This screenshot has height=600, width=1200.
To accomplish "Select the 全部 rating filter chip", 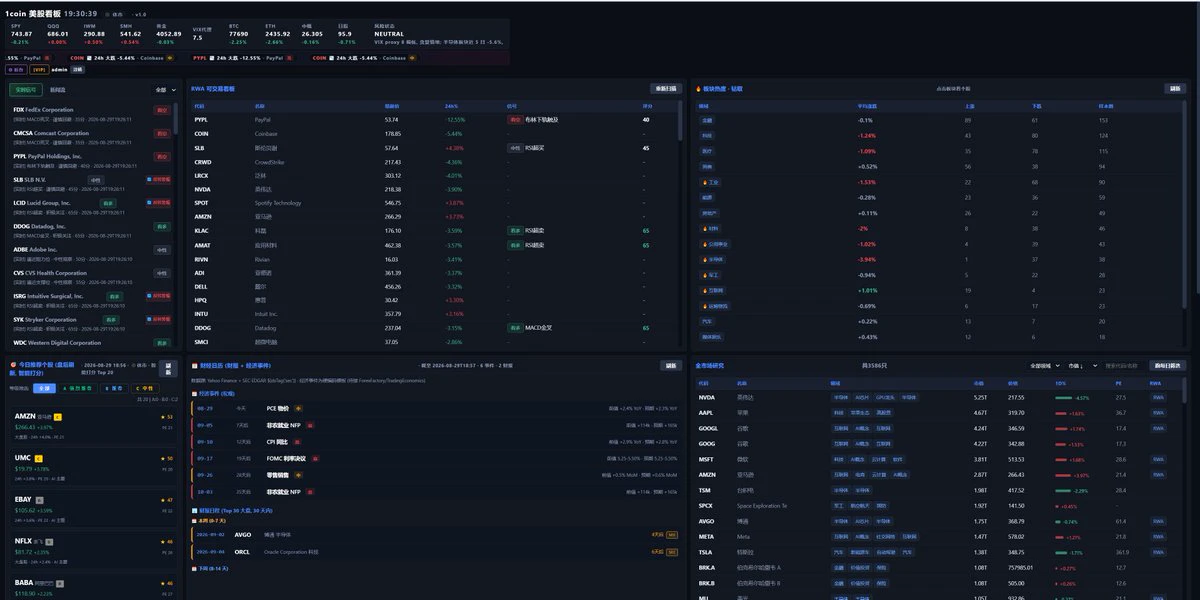I will pos(45,387).
